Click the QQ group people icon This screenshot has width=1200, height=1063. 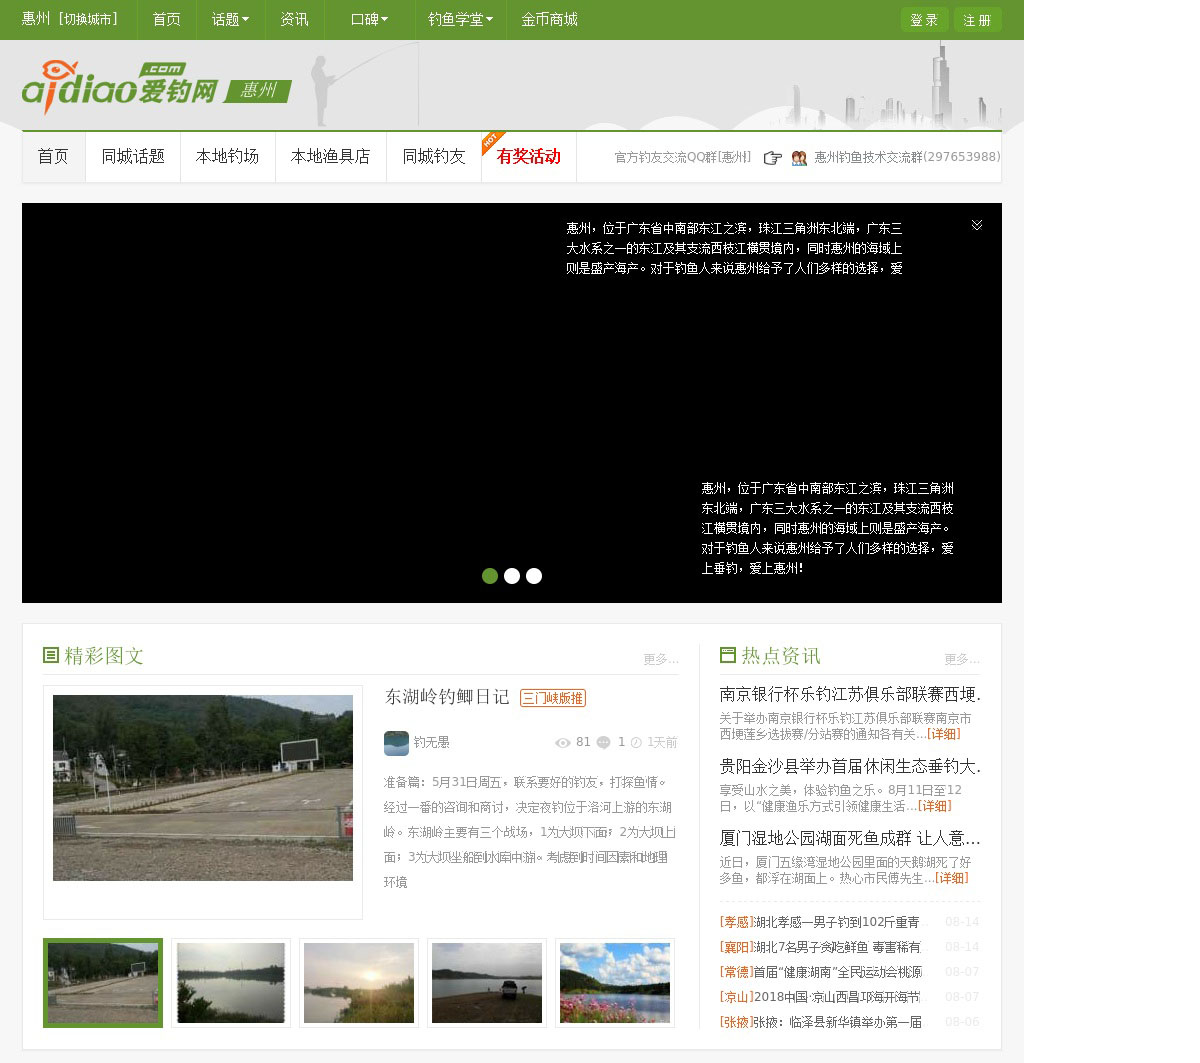click(x=799, y=158)
